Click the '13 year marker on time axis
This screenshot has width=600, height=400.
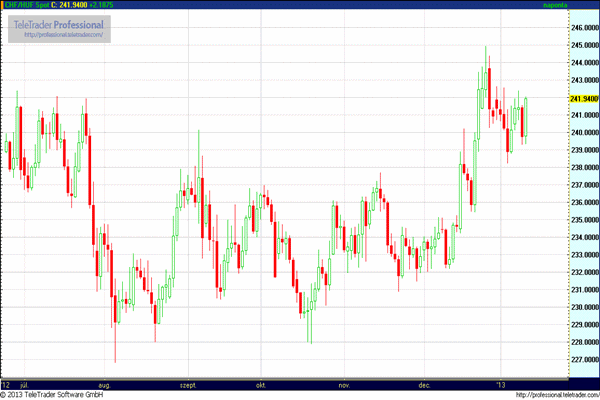501,383
